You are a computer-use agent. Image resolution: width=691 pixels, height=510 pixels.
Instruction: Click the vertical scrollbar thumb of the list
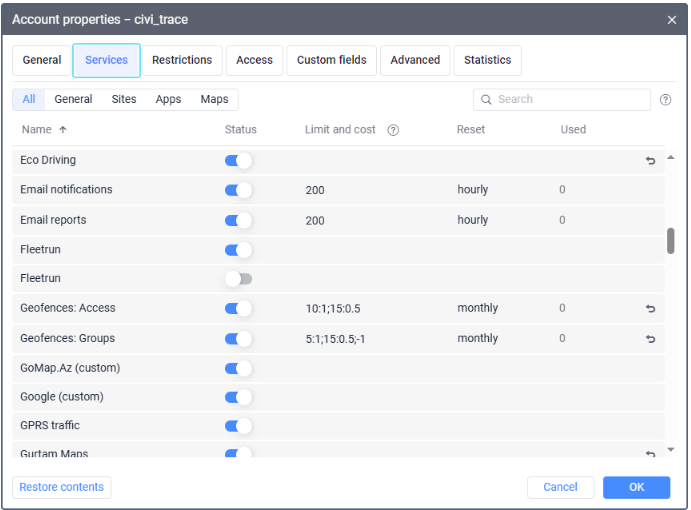tap(671, 241)
